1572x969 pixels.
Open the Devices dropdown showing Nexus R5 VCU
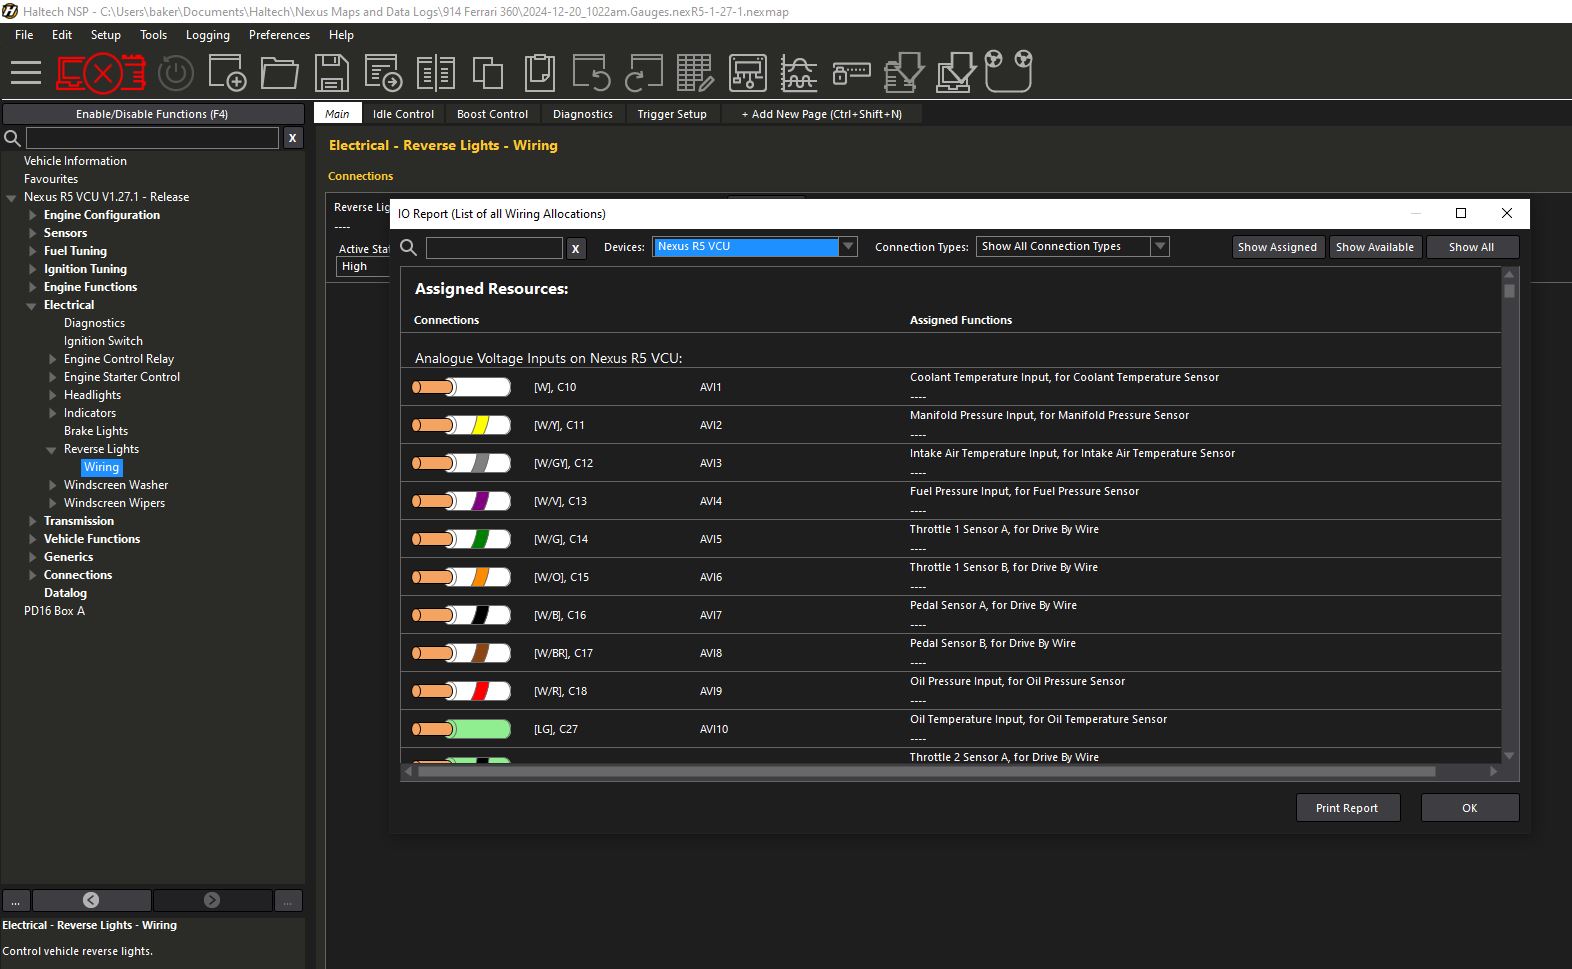pyautogui.click(x=754, y=246)
